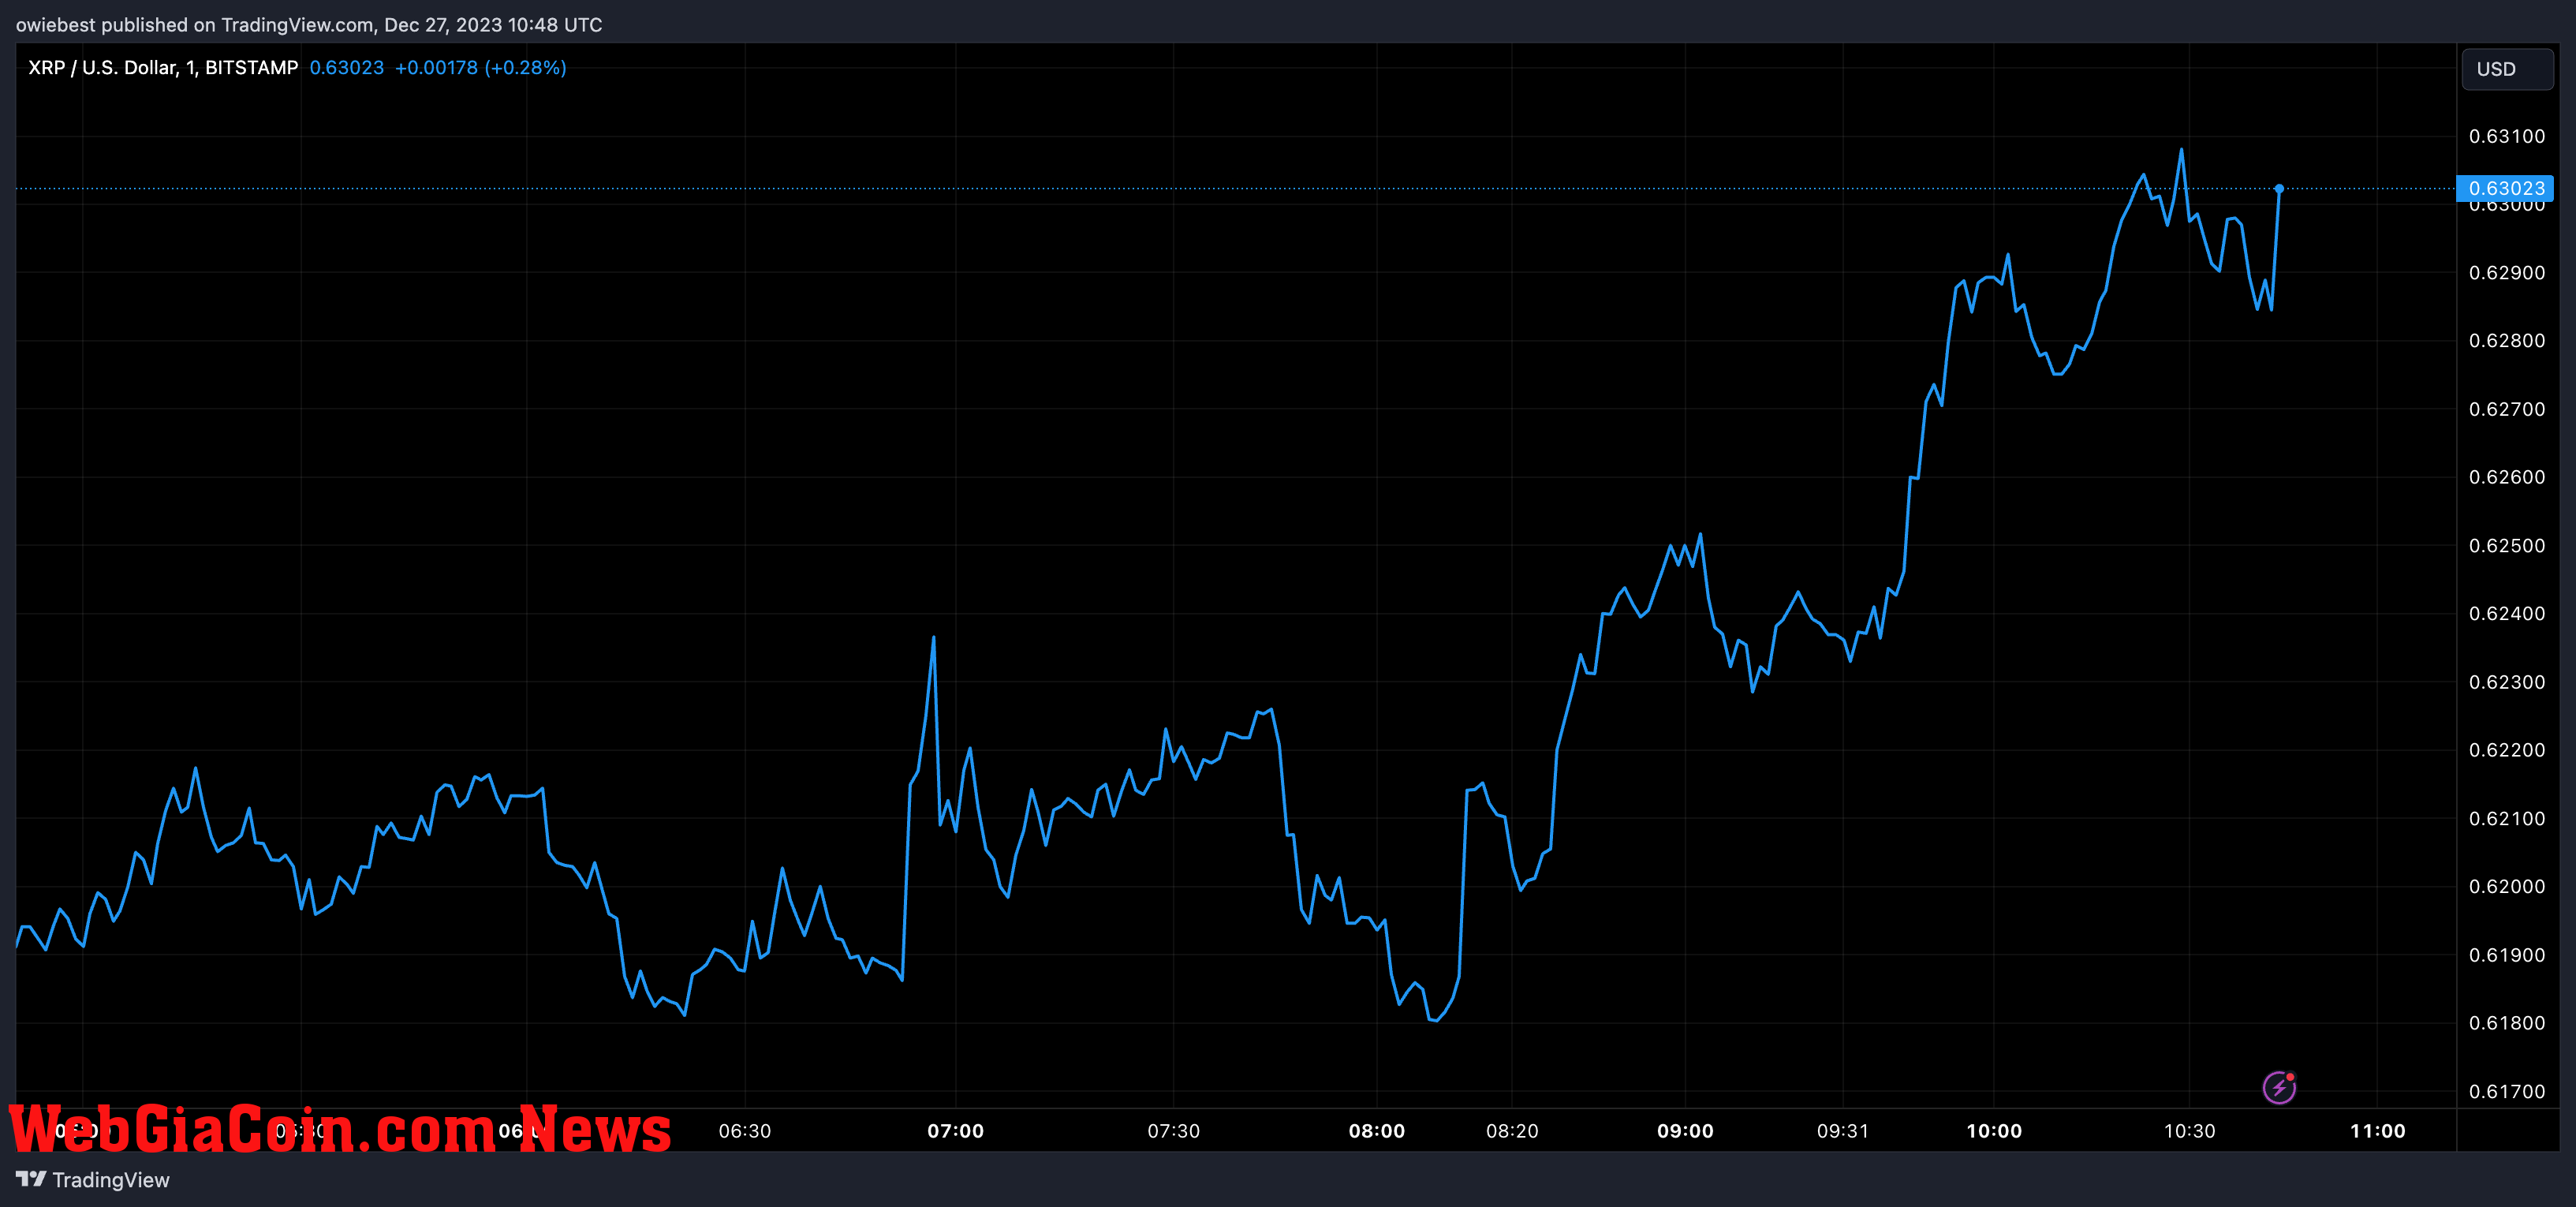Click the 0.62700 price axis label
The image size is (2576, 1207).
(2507, 409)
